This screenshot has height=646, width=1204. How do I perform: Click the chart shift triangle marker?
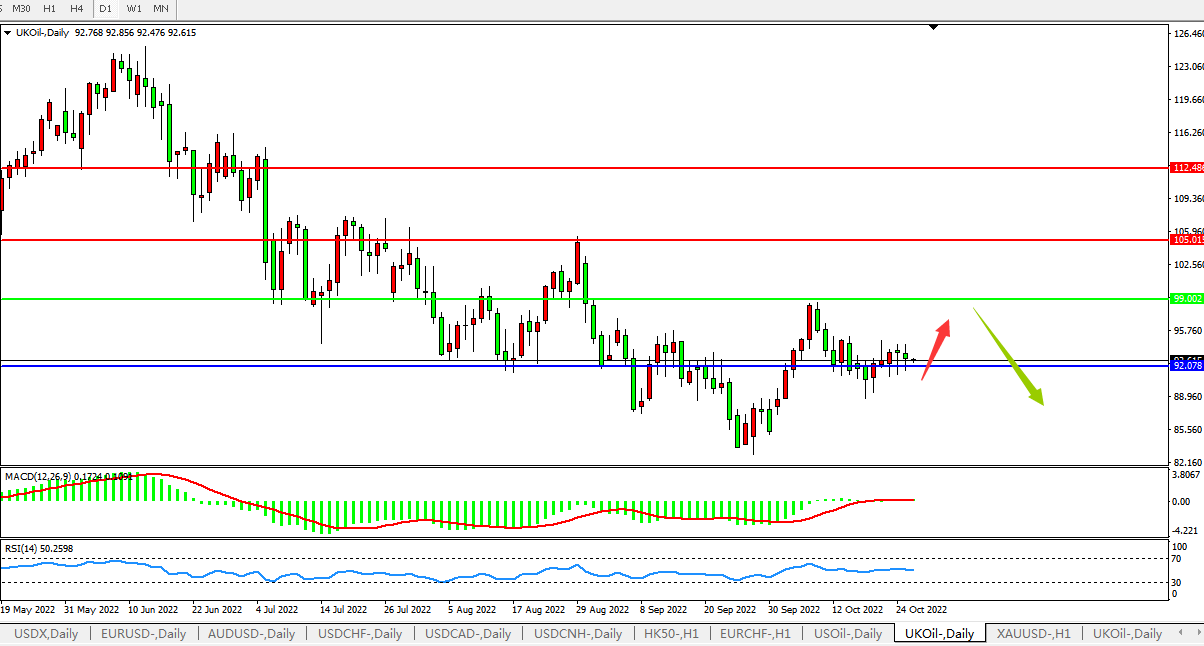pyautogui.click(x=933, y=28)
